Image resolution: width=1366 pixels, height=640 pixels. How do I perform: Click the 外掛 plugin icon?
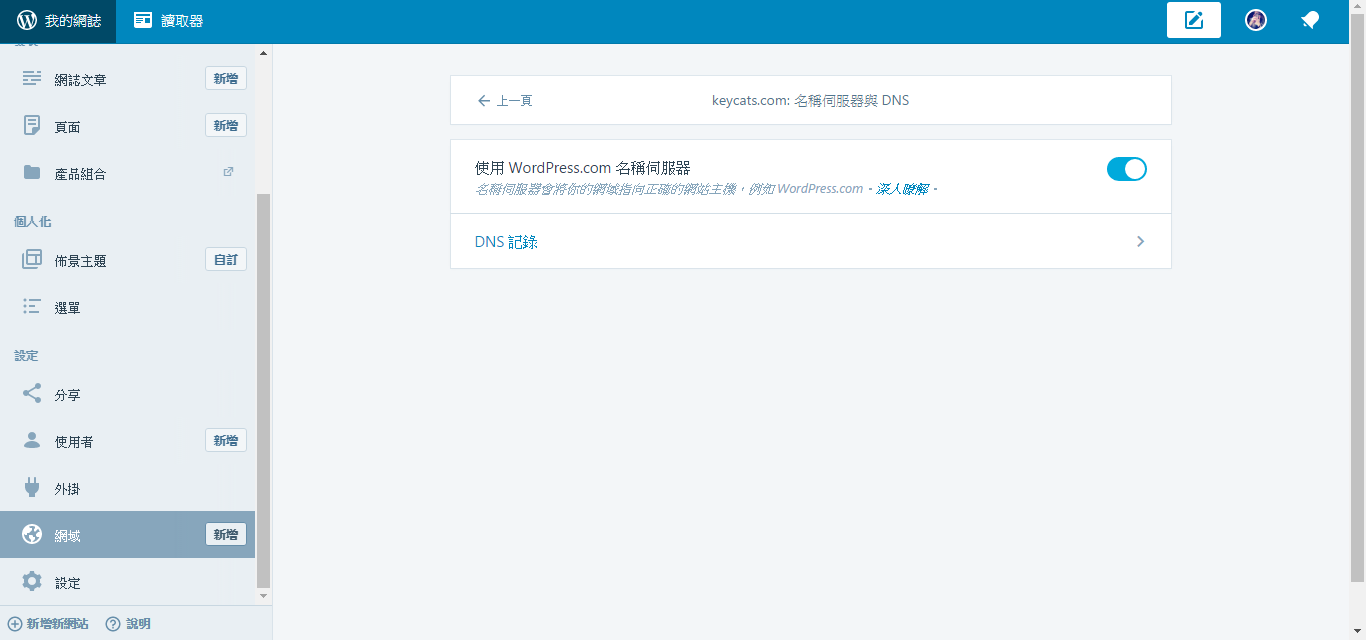[x=32, y=488]
